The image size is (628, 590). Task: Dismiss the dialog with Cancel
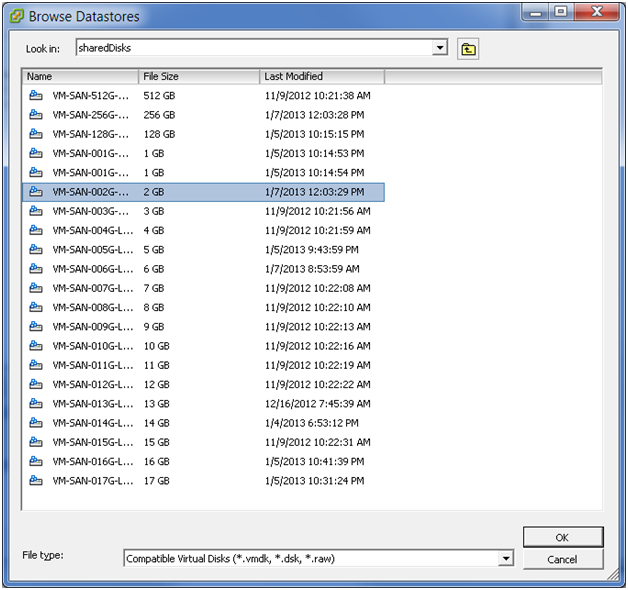tap(563, 559)
